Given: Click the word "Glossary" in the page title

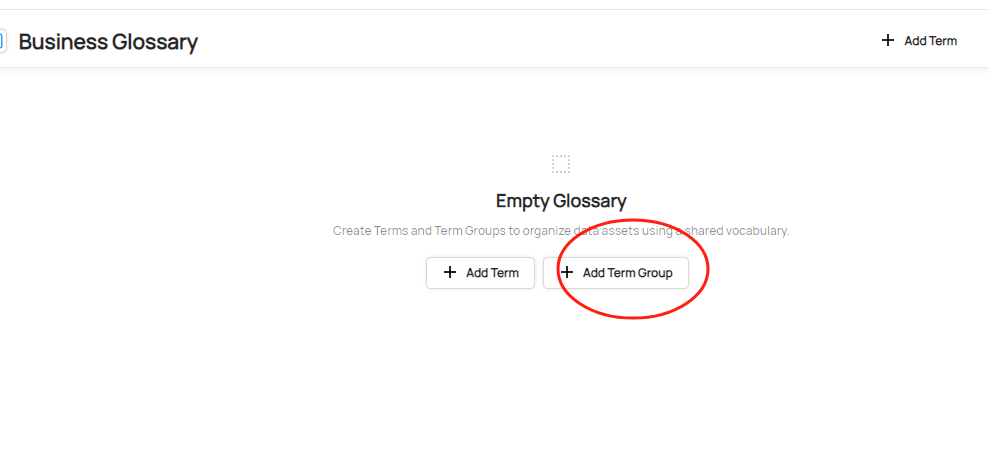Looking at the screenshot, I should (154, 42).
